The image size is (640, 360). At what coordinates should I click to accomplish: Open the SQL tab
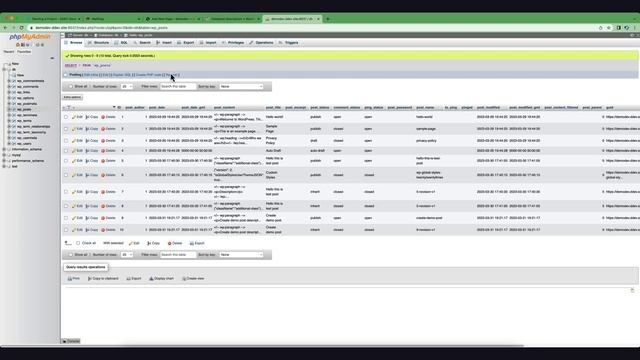click(122, 43)
